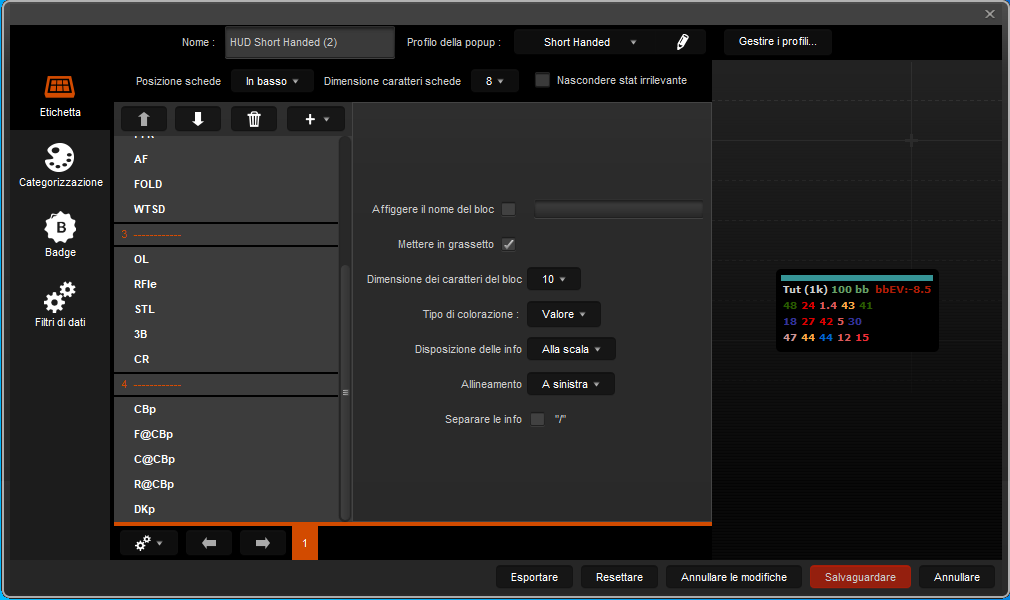Viewport: 1010px width, 600px height.
Task: Open Posizione schede dropdown In basso
Action: pos(272,81)
